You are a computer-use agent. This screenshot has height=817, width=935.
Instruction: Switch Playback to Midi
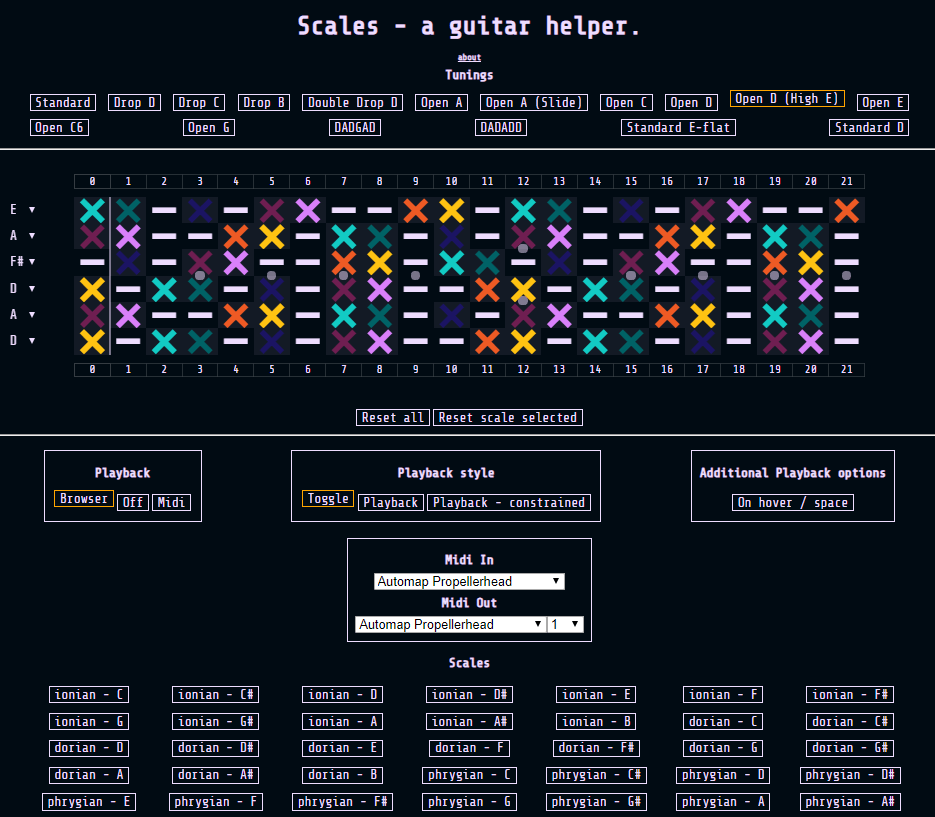(171, 502)
